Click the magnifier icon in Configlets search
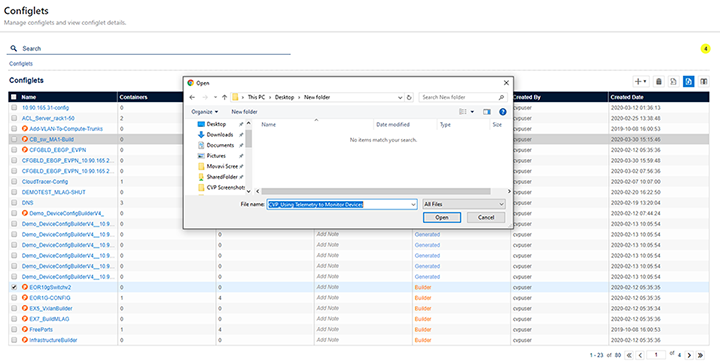The height and width of the screenshot is (361, 720). tap(14, 48)
